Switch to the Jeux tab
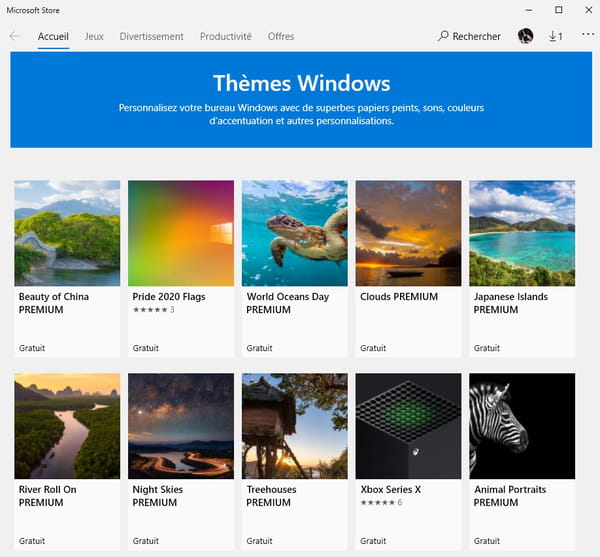The height and width of the screenshot is (557, 600). (94, 36)
